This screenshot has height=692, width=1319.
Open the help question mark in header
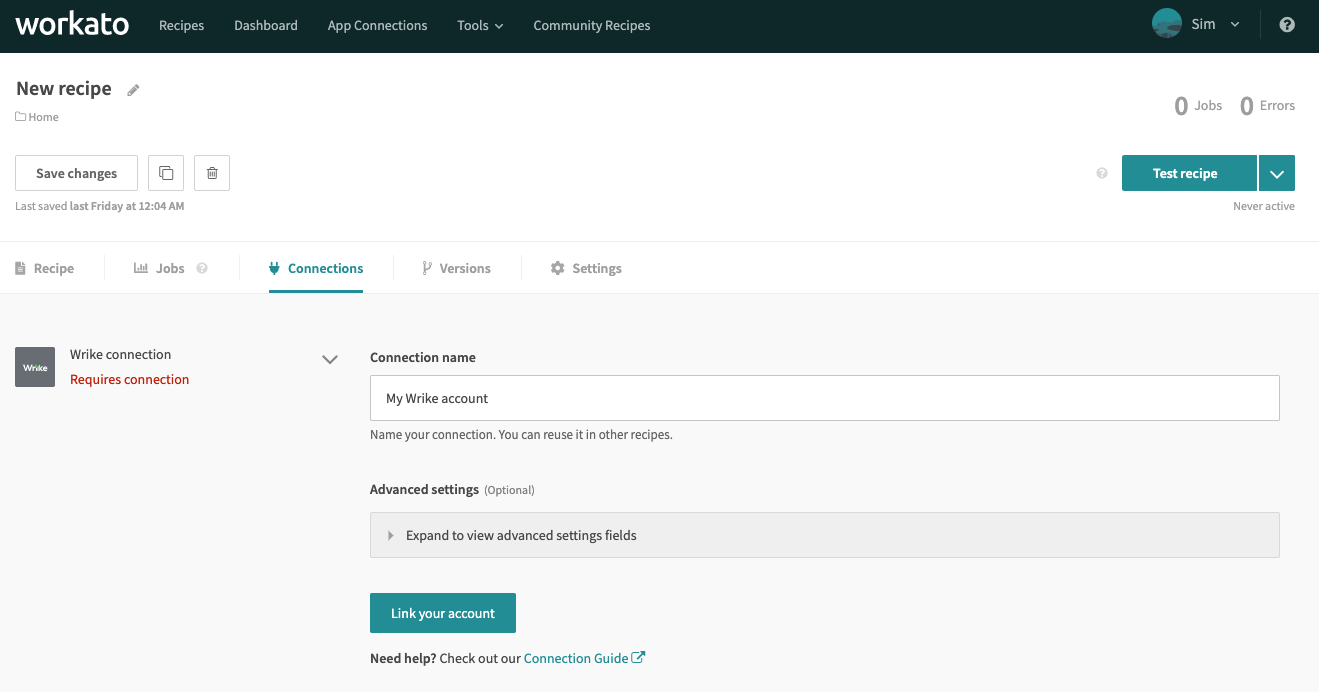pyautogui.click(x=1287, y=25)
